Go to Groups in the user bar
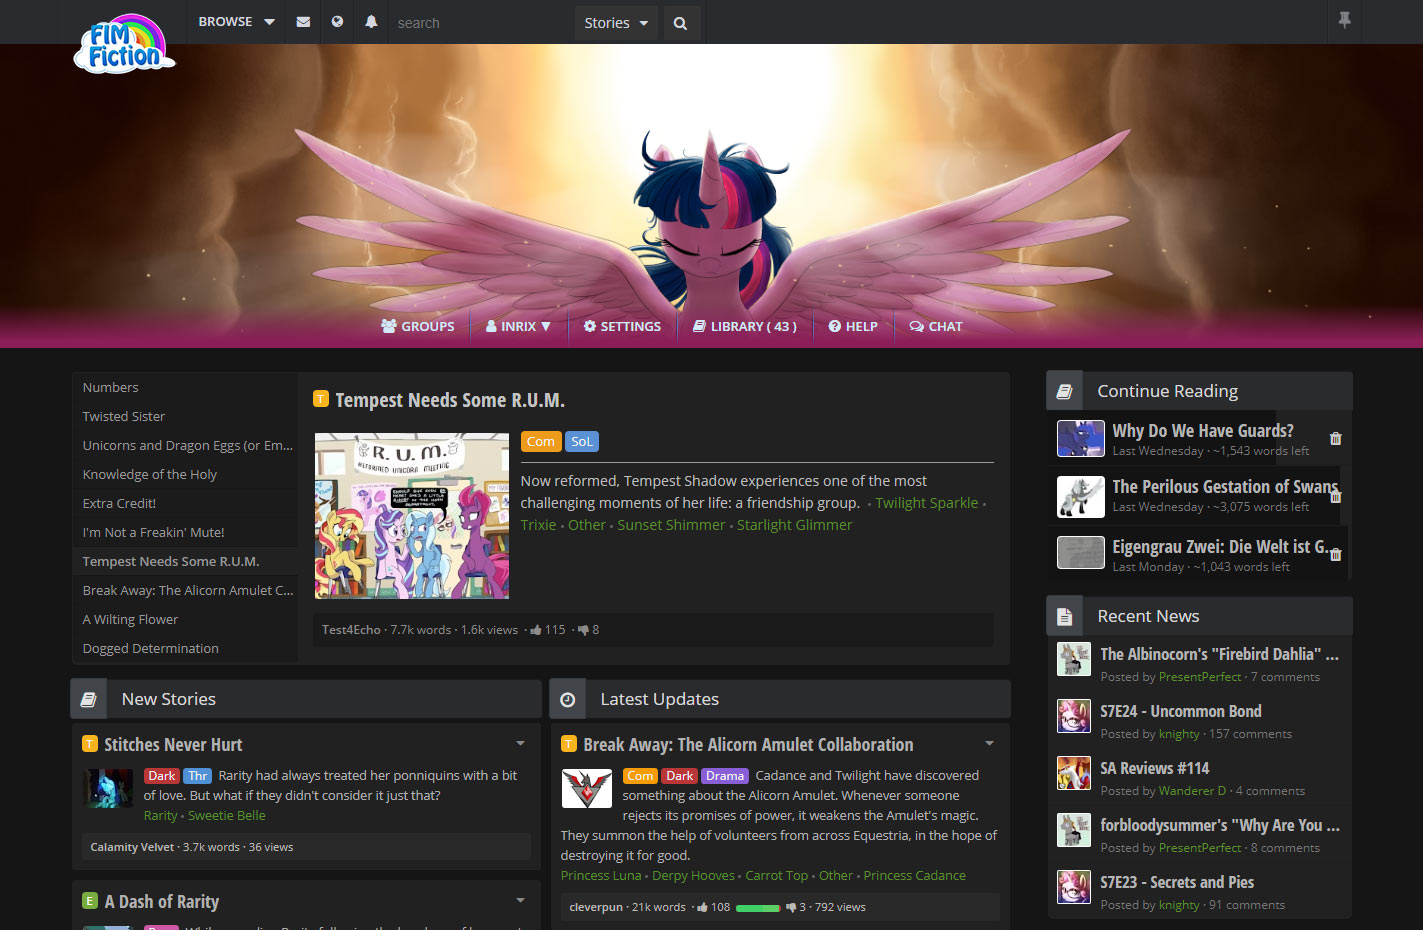Image resolution: width=1423 pixels, height=930 pixels. 418,326
